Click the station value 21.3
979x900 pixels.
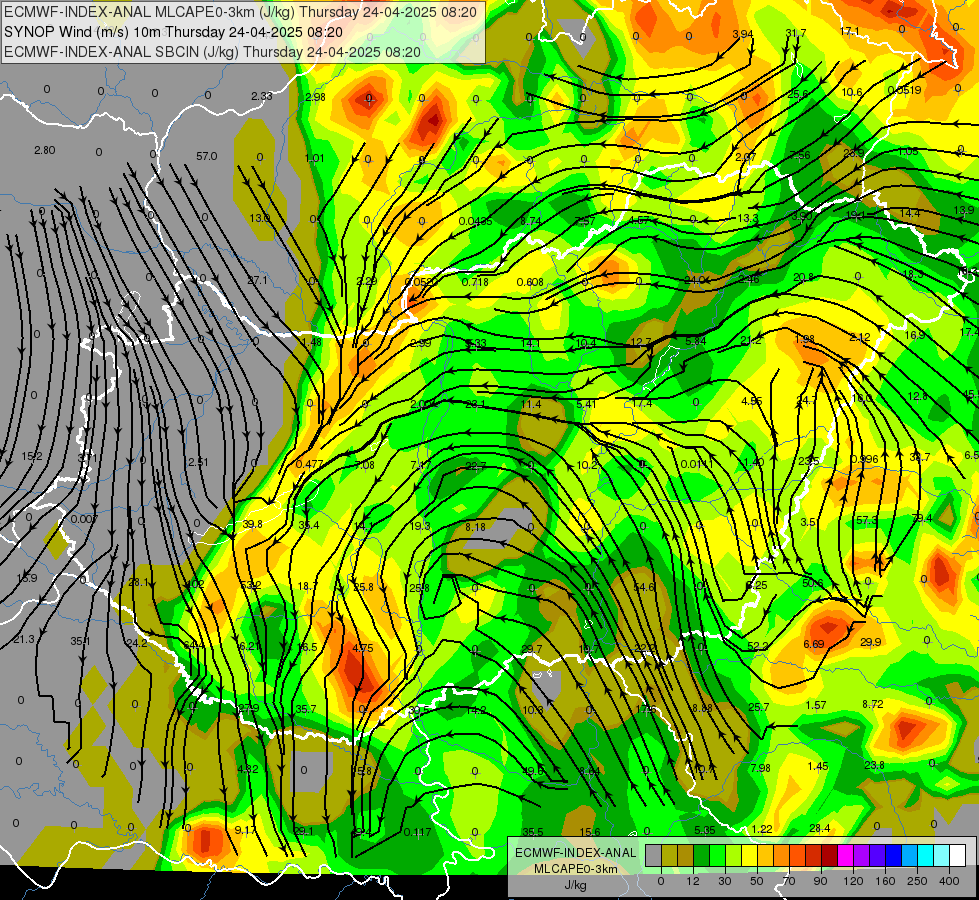click(x=24, y=639)
